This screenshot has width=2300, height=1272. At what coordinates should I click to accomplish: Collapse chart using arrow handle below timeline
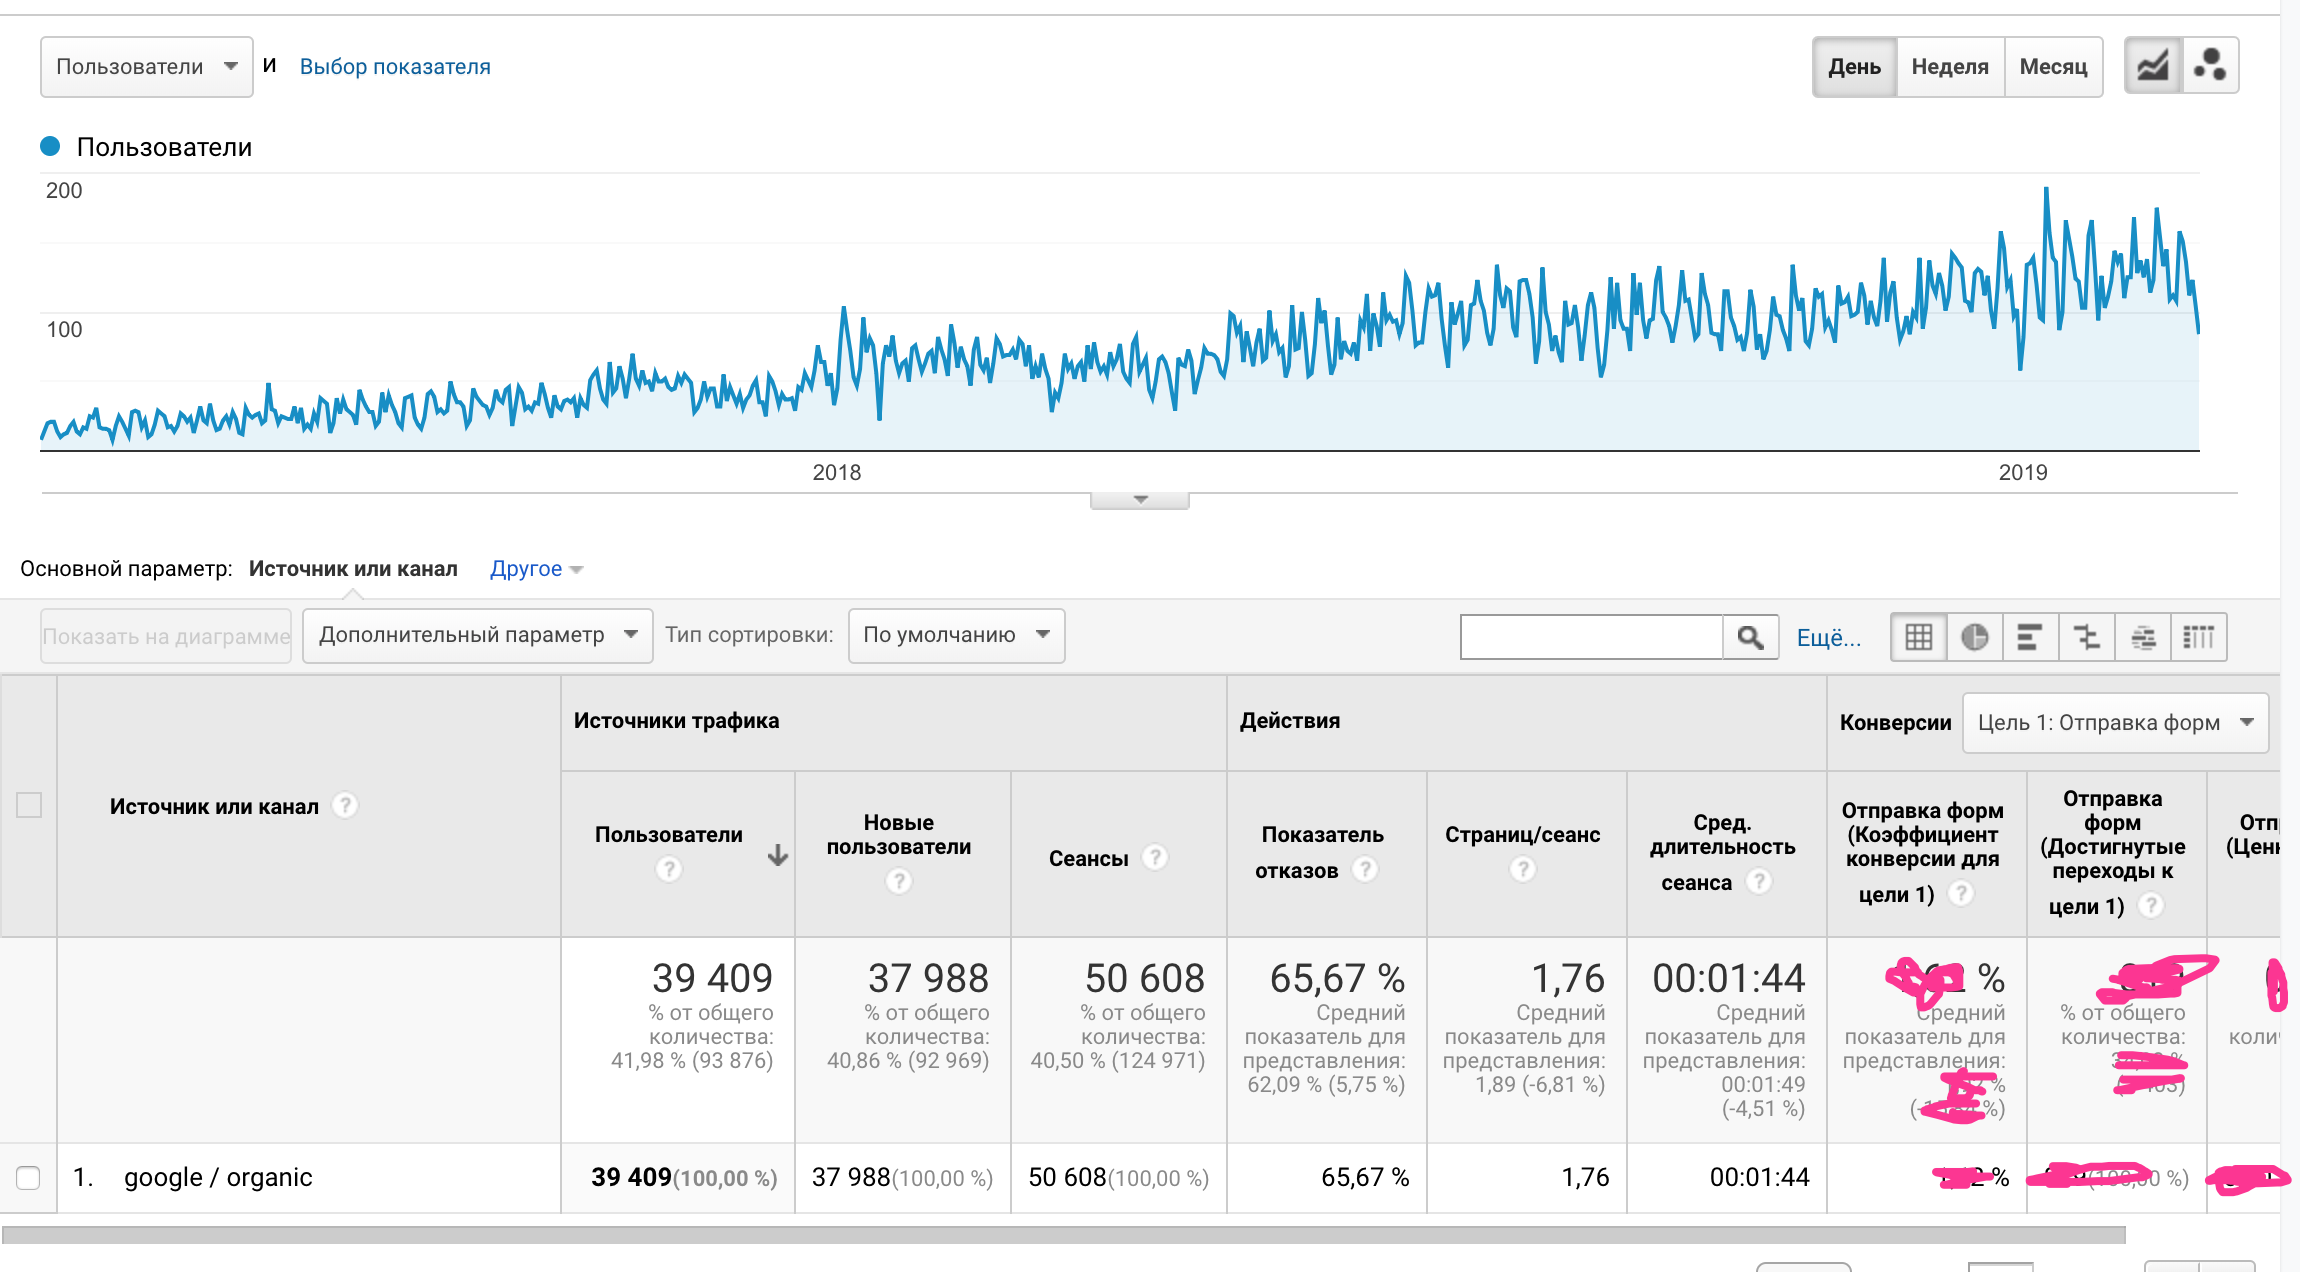(1140, 500)
